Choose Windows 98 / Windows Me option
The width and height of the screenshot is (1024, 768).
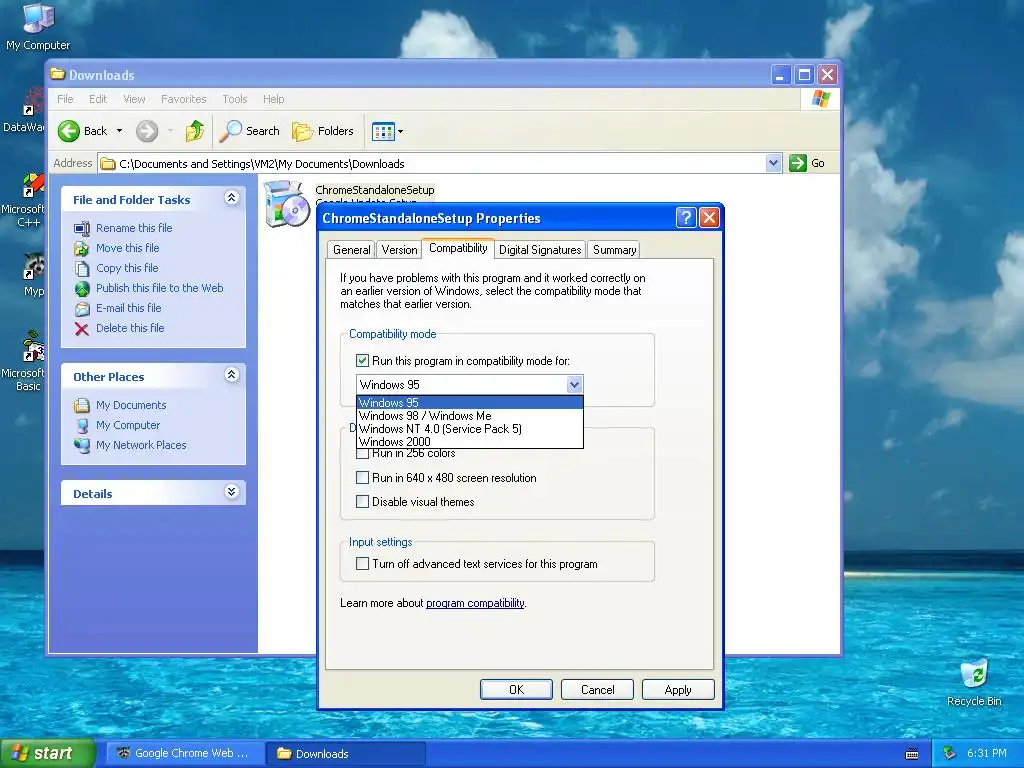(x=470, y=415)
